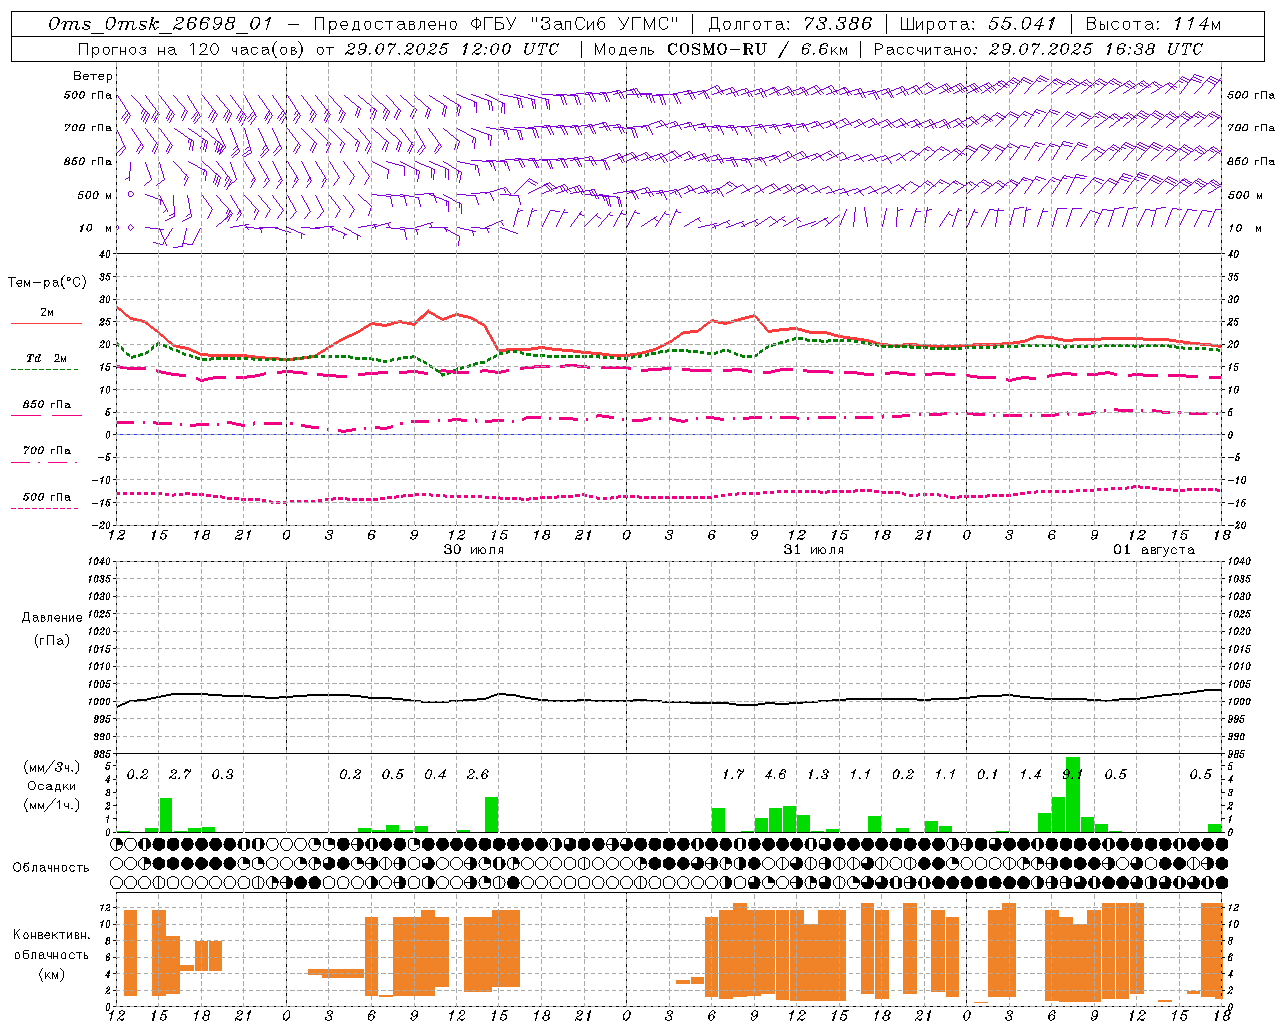Click the 31 июля date label
Image resolution: width=1280 pixels, height=1024 pixels.
point(814,550)
